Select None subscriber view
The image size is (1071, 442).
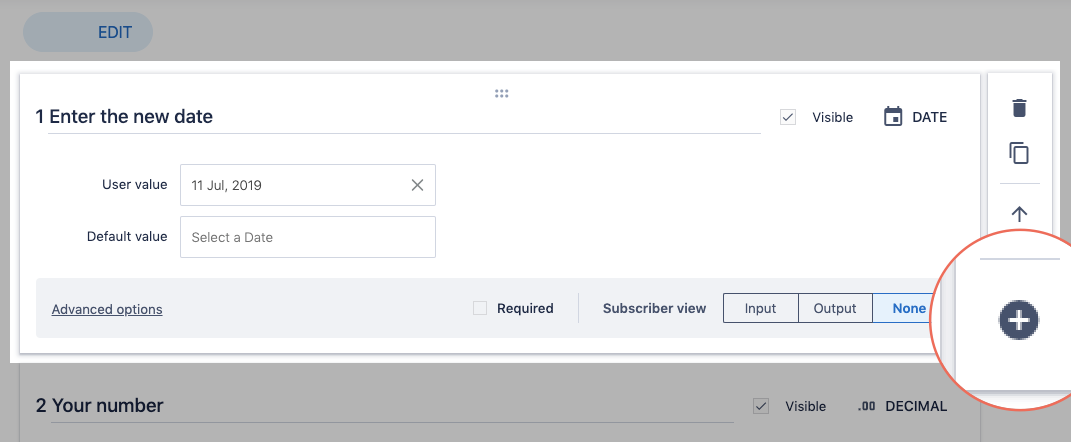[908, 308]
